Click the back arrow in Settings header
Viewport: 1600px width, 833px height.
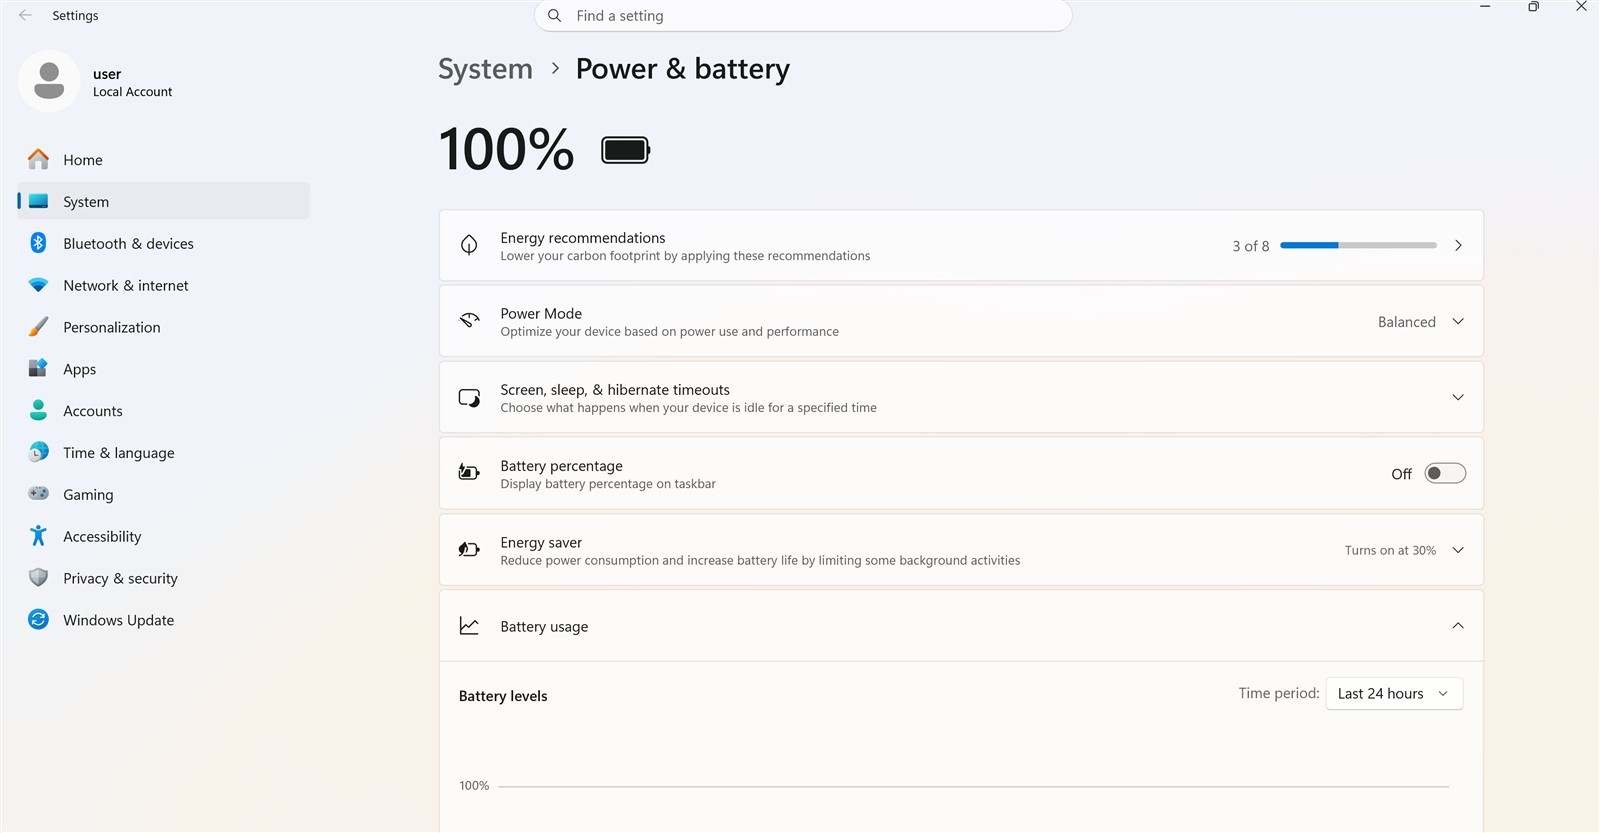25,15
